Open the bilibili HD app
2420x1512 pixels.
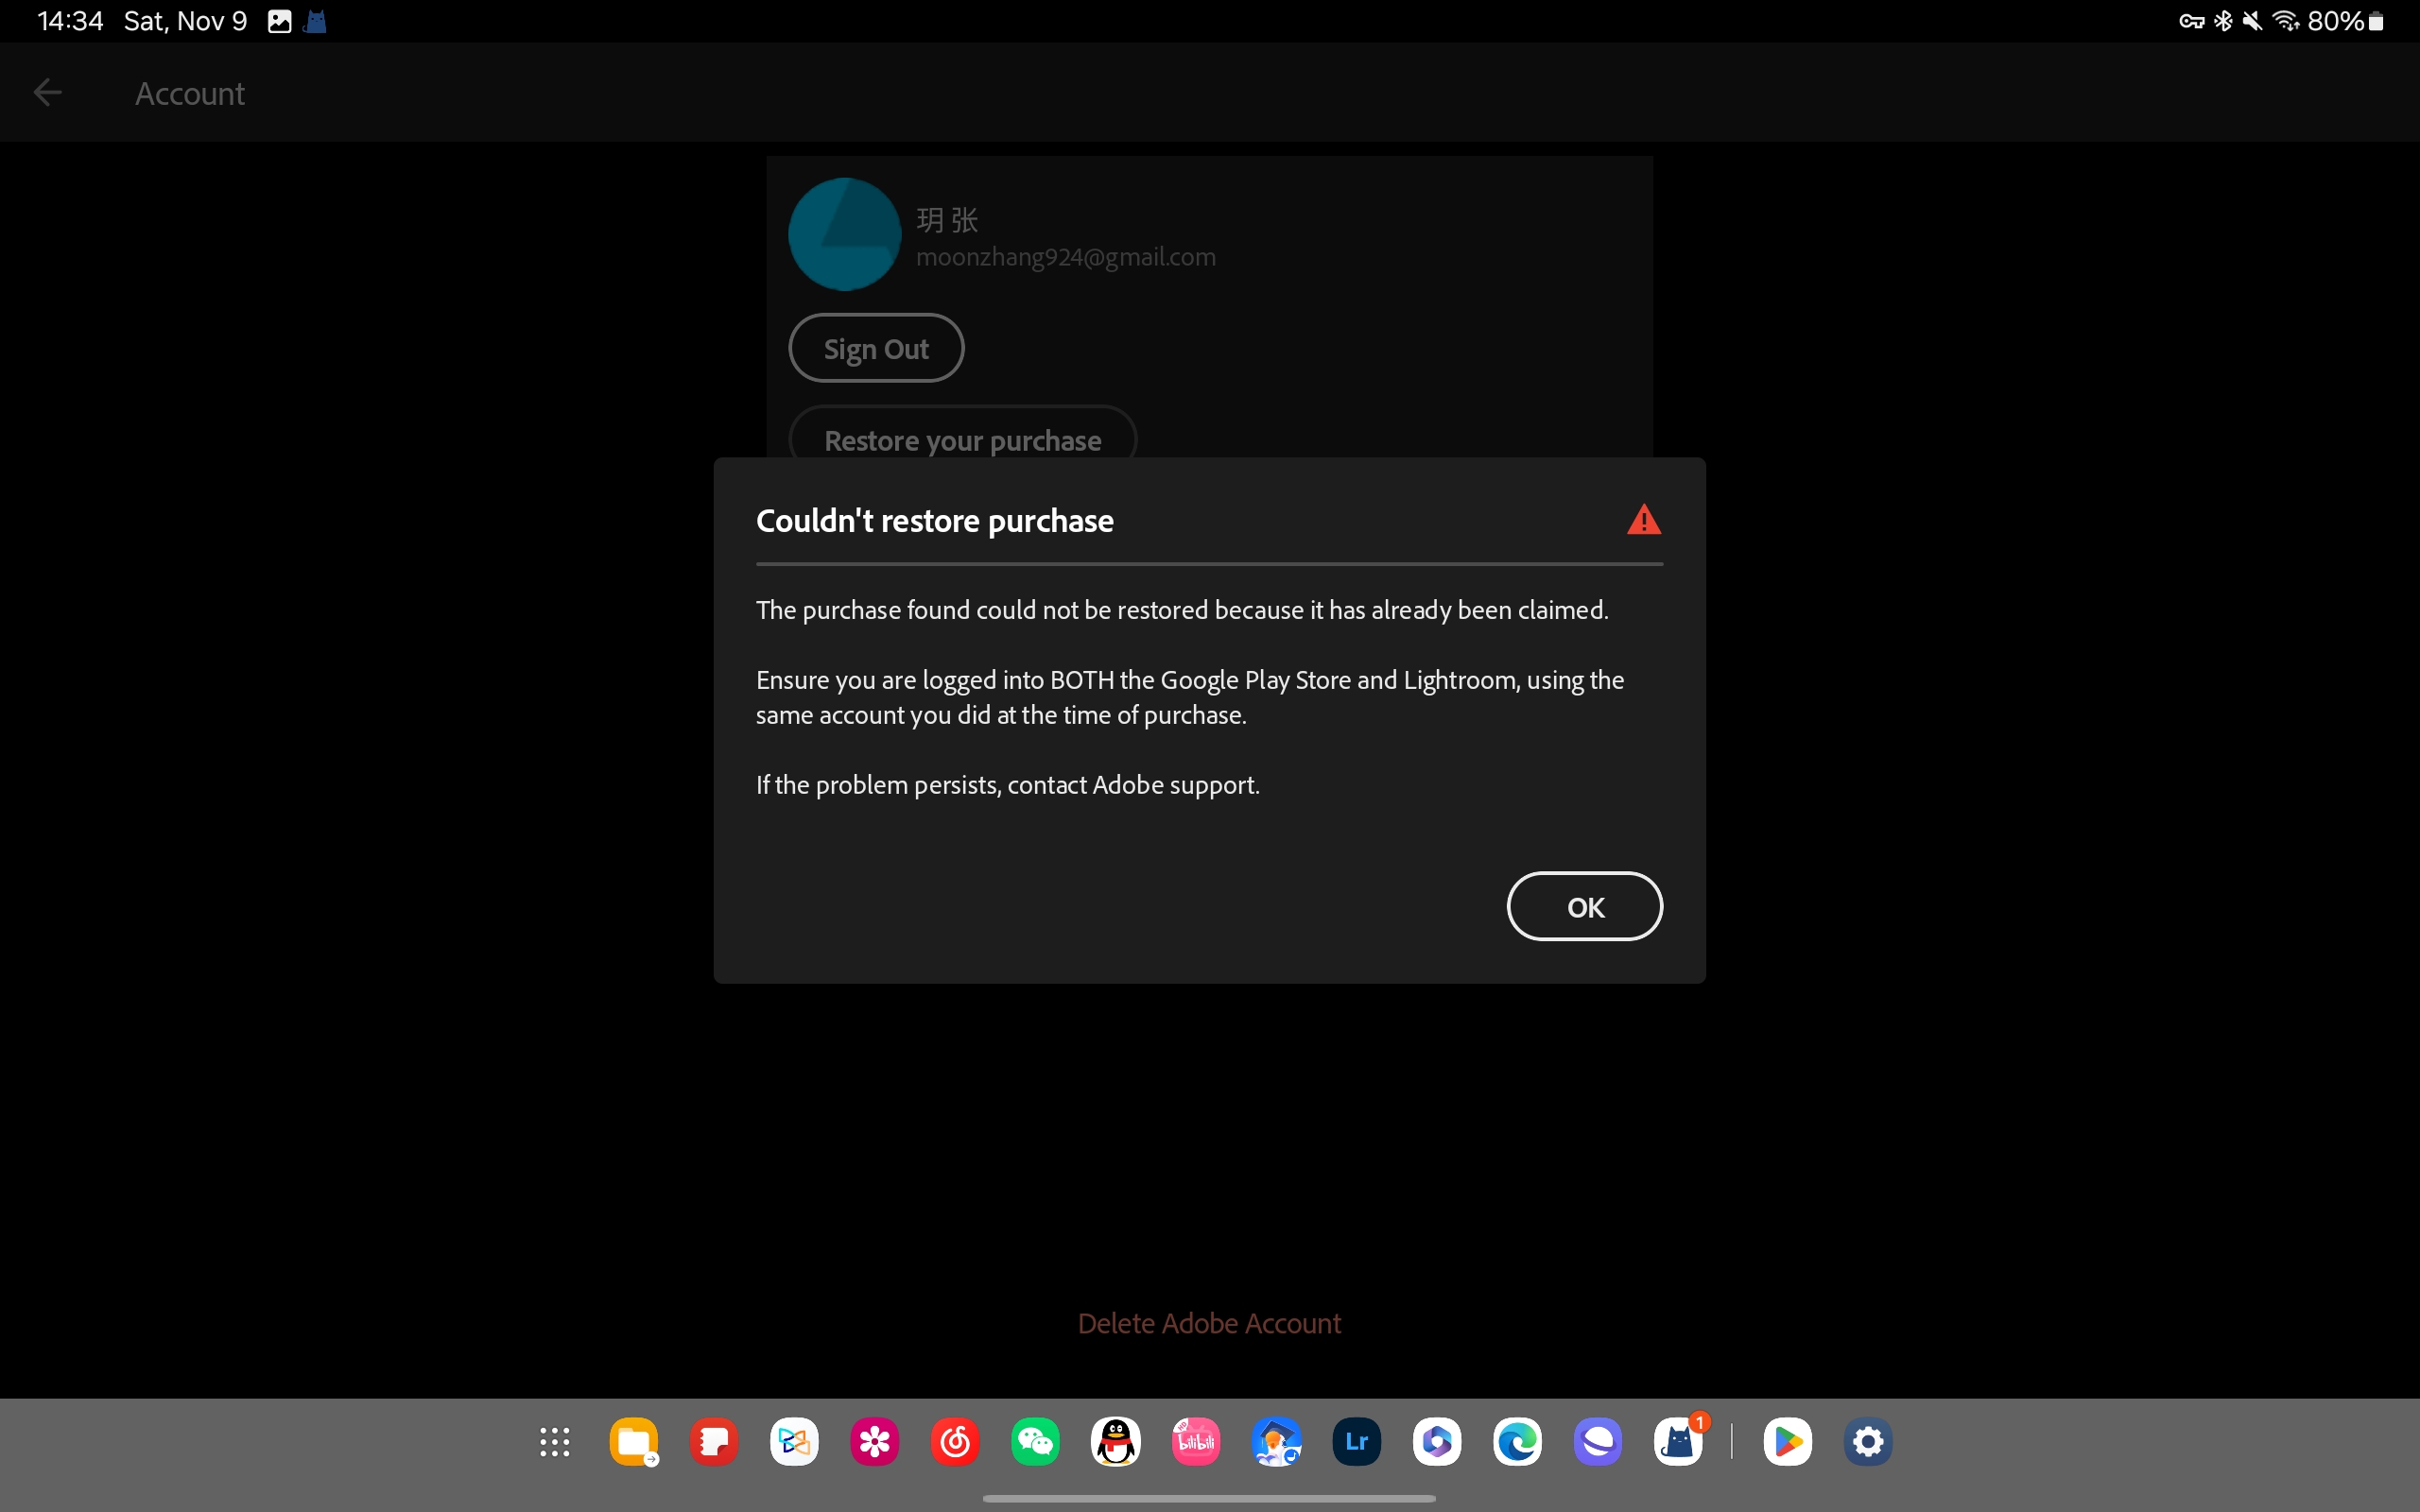(x=1196, y=1441)
